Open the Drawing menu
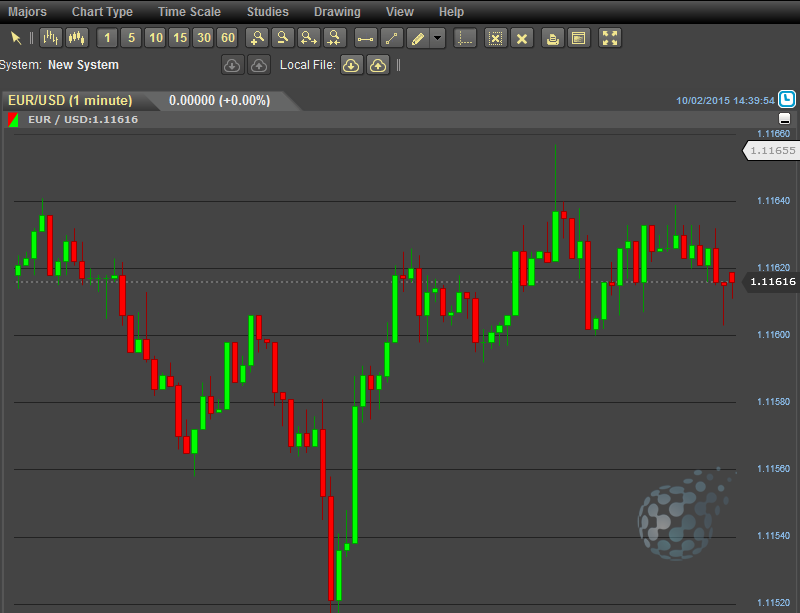This screenshot has width=800, height=613. point(337,12)
